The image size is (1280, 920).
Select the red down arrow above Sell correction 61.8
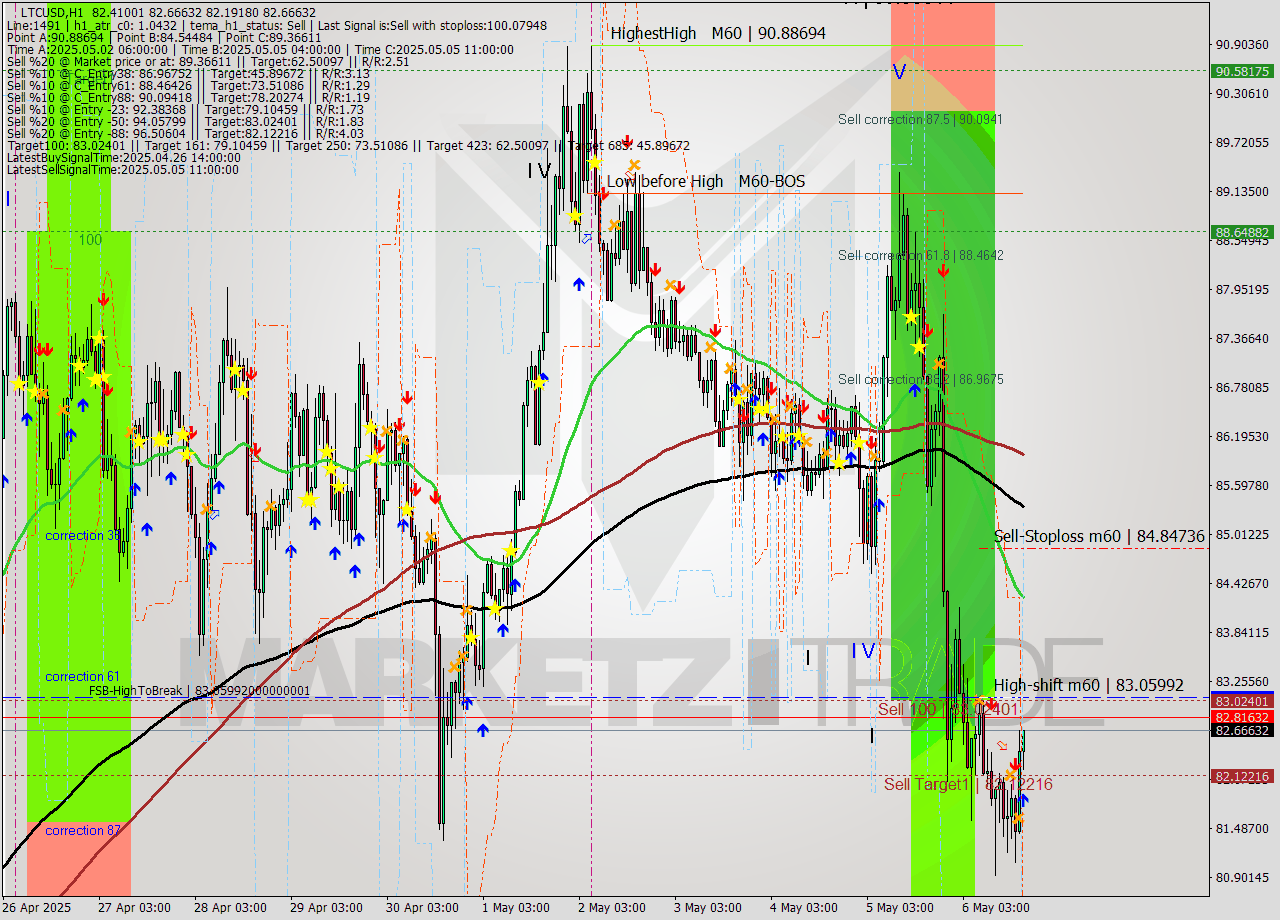944,270
